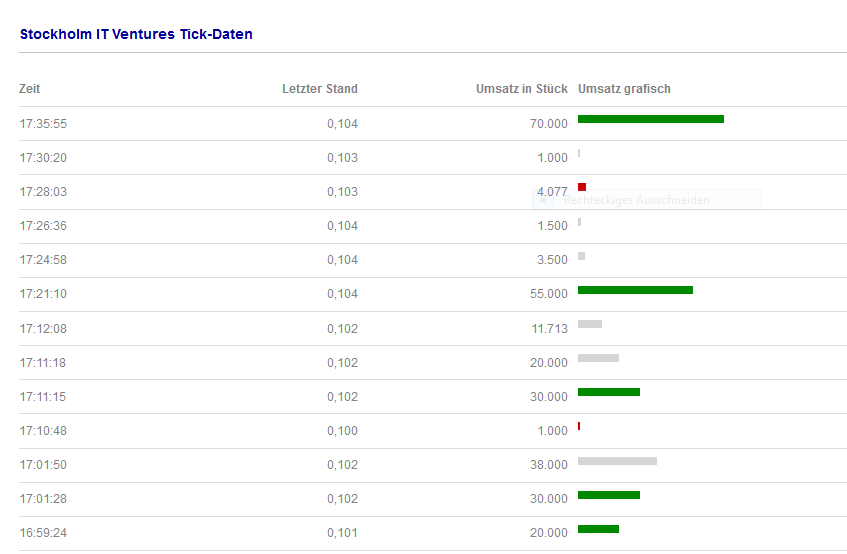Click the Stockholm IT Ventures Tick-Daten heading
The width and height of the screenshot is (847, 554).
tap(136, 34)
